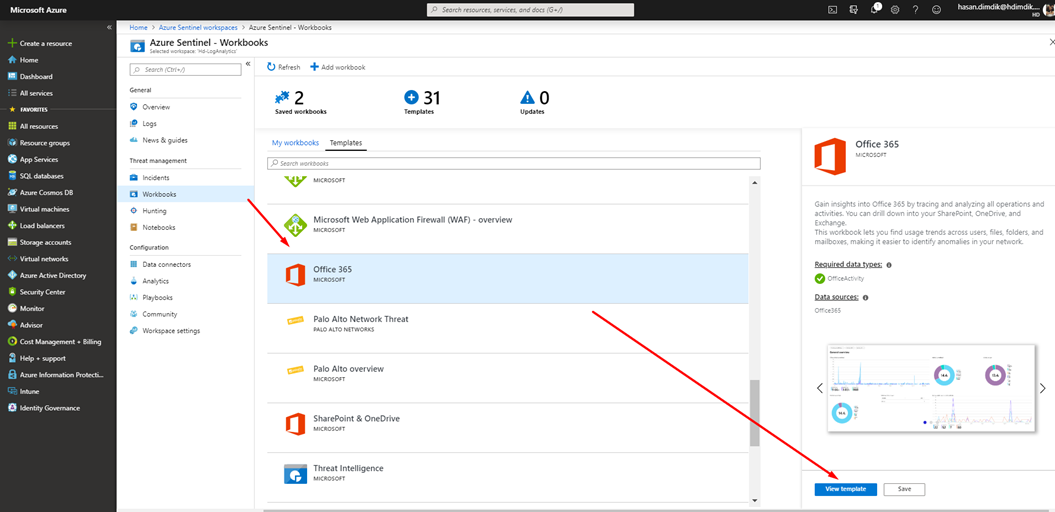
Task: Click the View template button
Action: 845,489
